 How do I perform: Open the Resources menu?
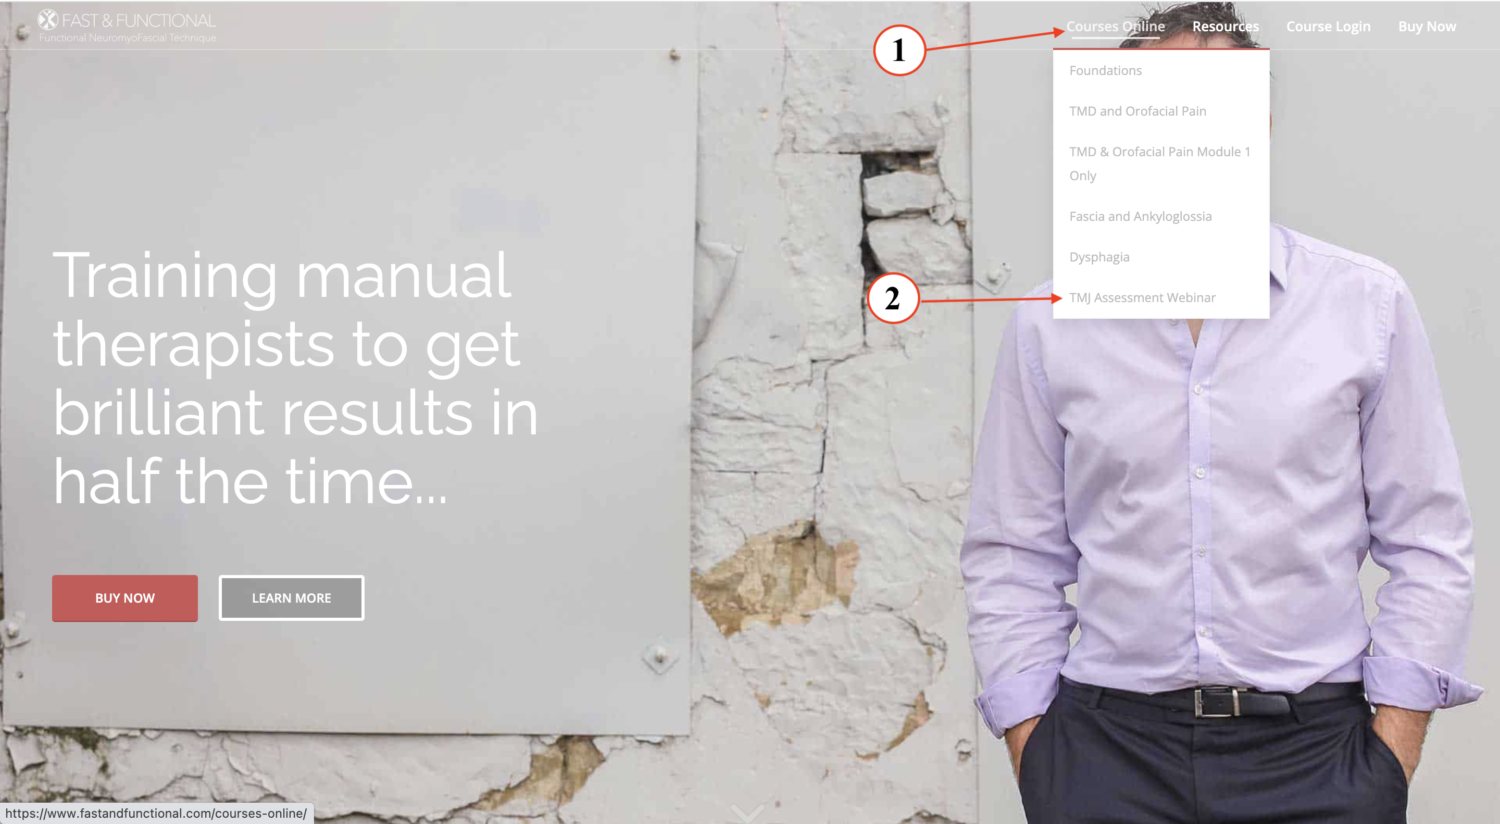click(1225, 26)
